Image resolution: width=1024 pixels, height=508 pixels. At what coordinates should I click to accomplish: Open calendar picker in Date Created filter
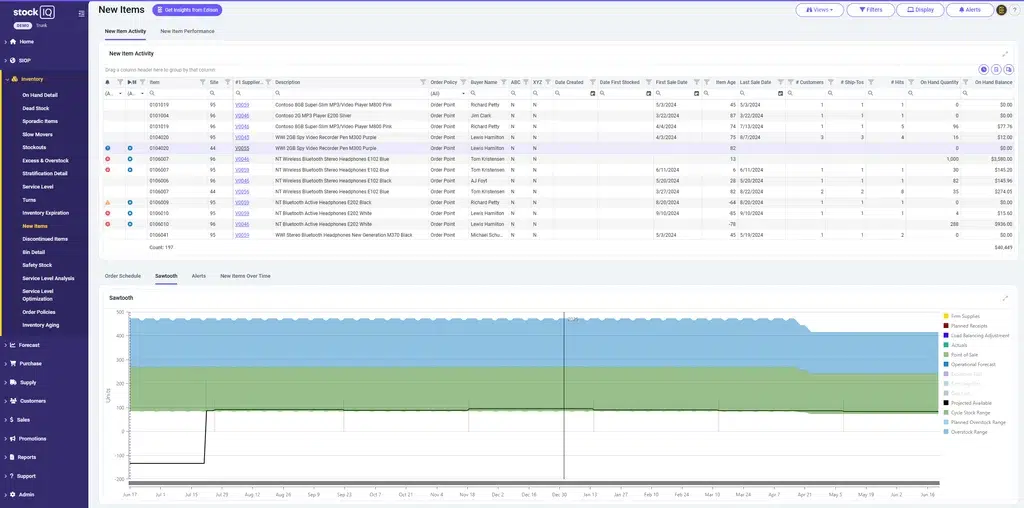coord(592,93)
